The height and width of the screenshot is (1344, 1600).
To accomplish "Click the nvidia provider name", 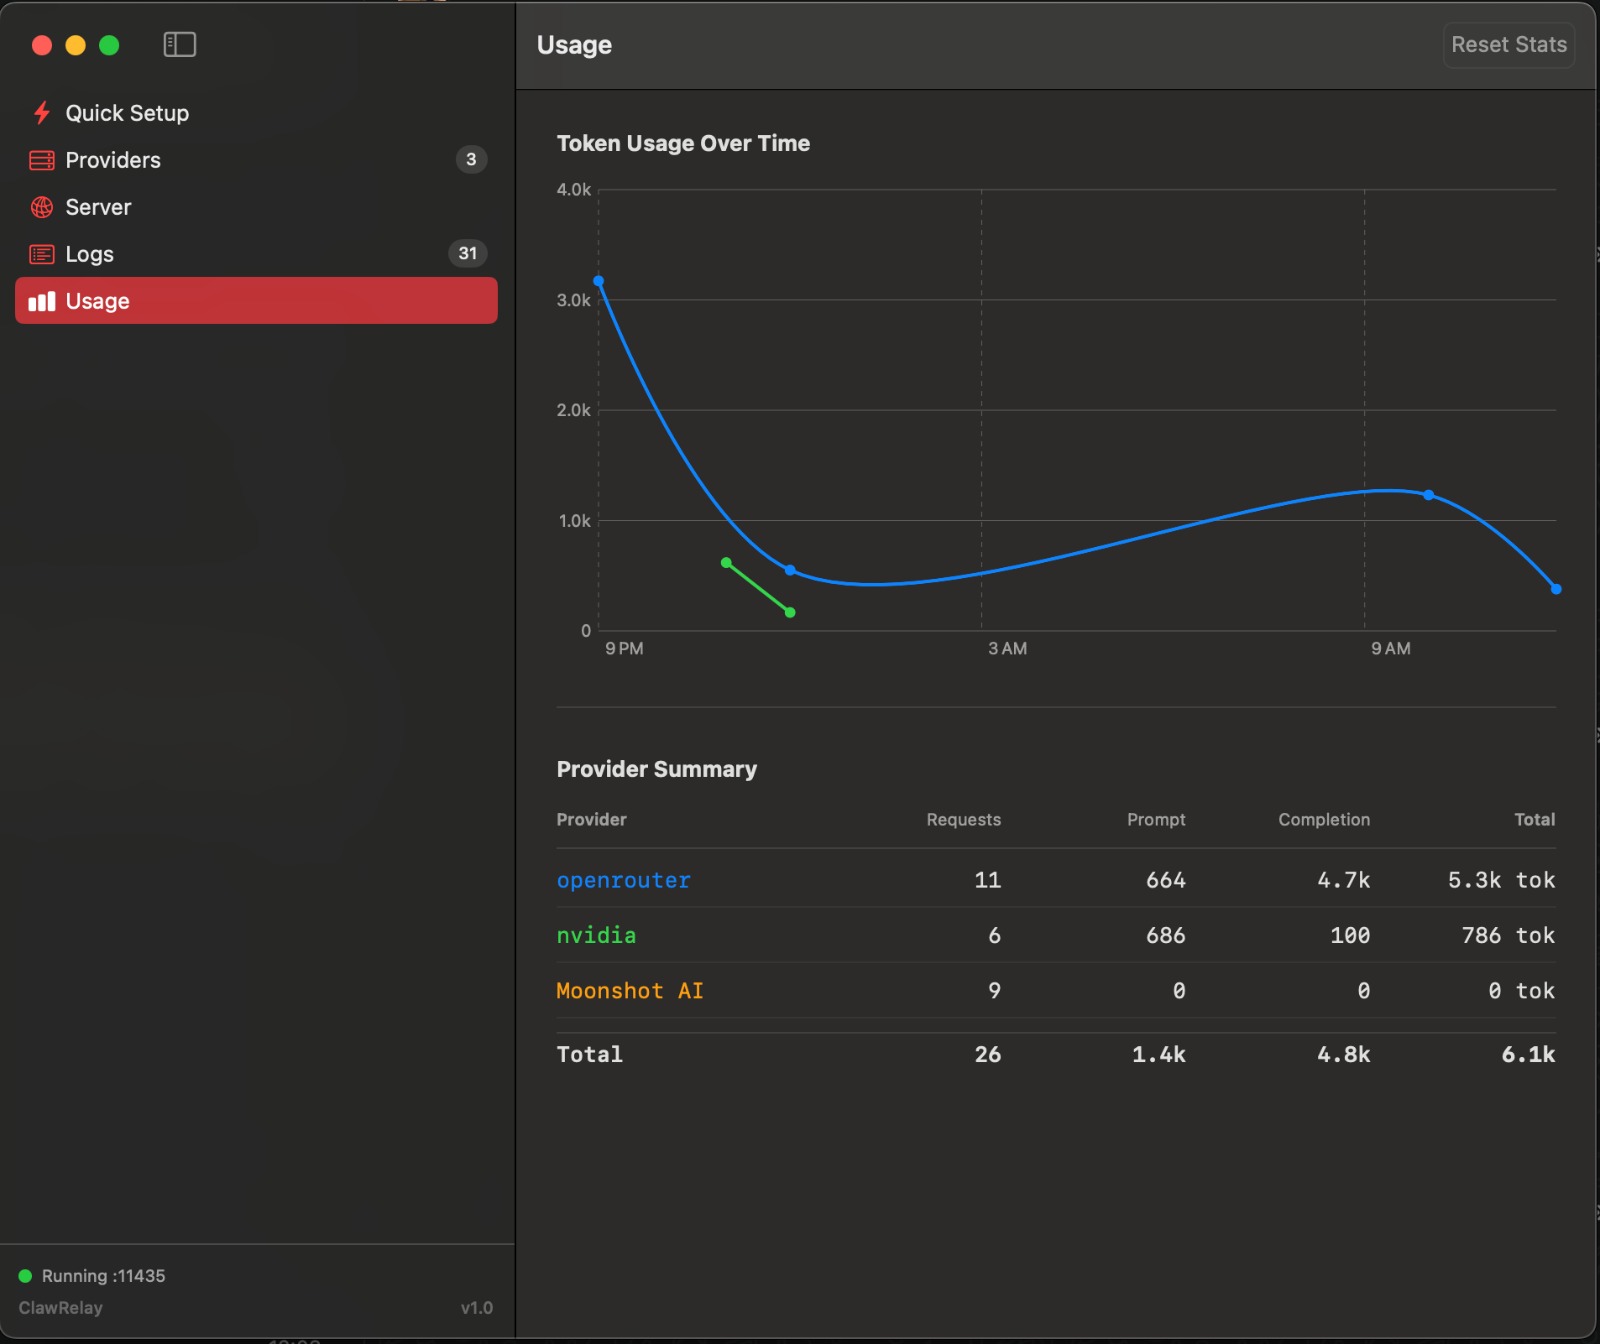I will click(596, 935).
